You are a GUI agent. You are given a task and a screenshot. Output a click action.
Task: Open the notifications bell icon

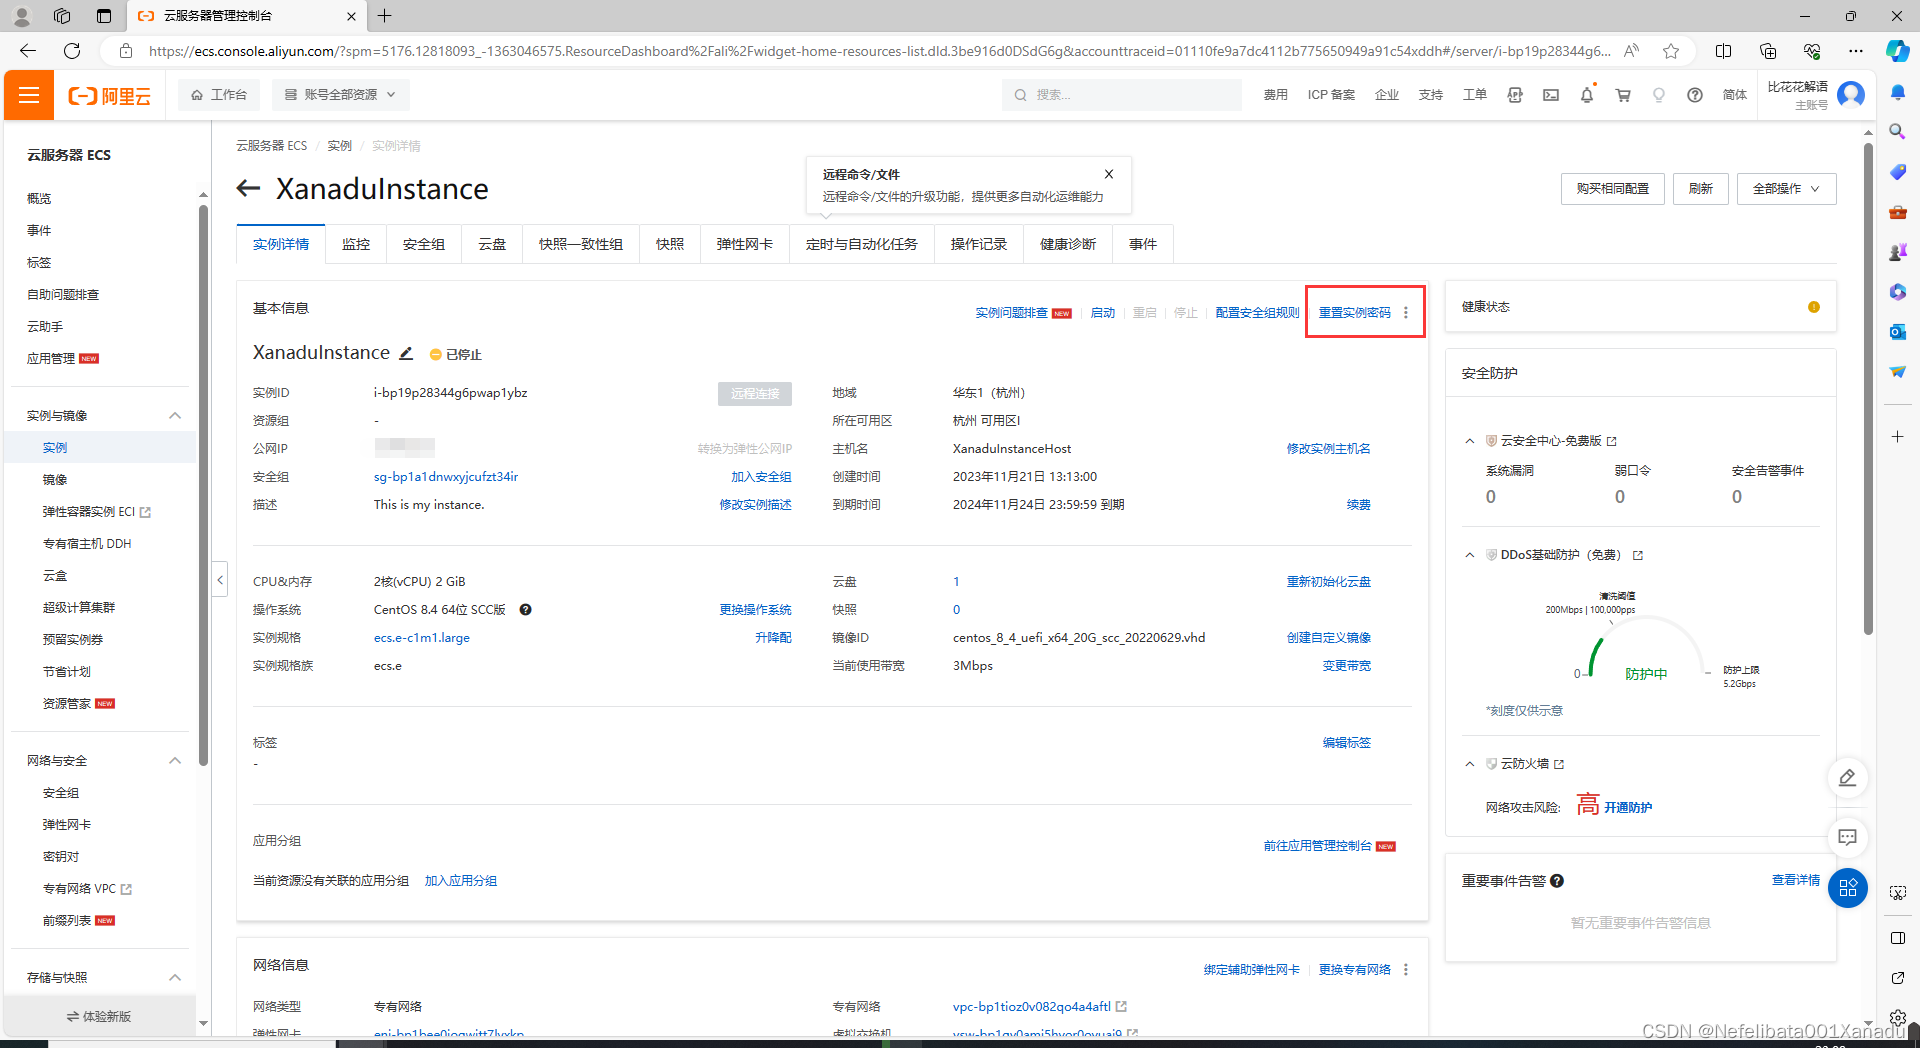pyautogui.click(x=1587, y=95)
